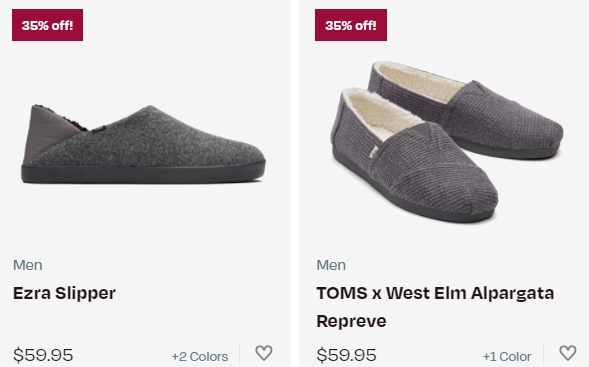This screenshot has height=367, width=589.
Task: Open the West Elm Alpargata product image
Action: click(x=447, y=142)
